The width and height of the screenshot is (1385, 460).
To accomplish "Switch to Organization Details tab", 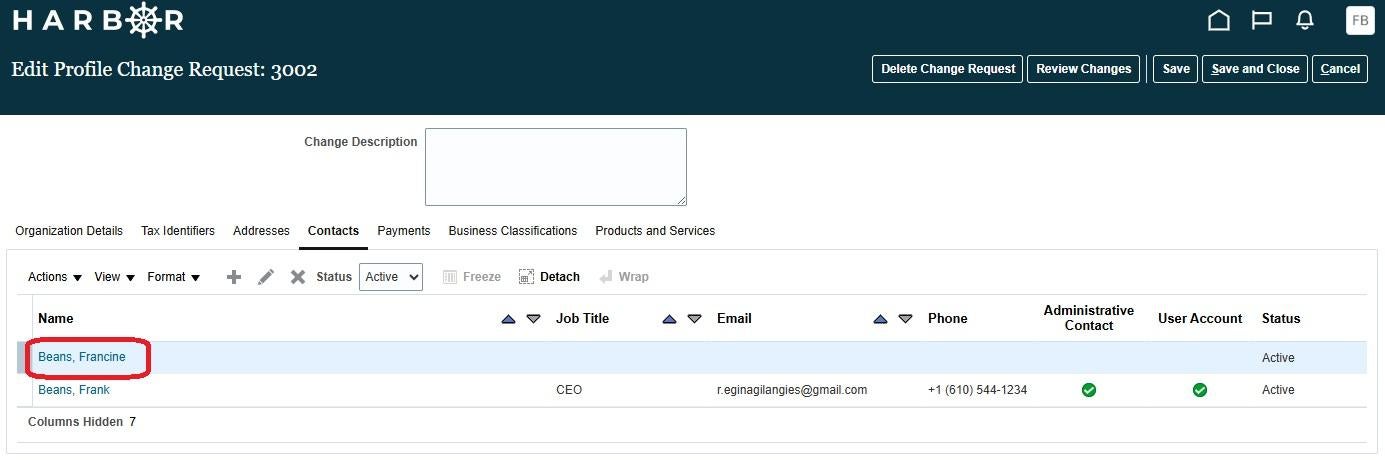I will (69, 231).
